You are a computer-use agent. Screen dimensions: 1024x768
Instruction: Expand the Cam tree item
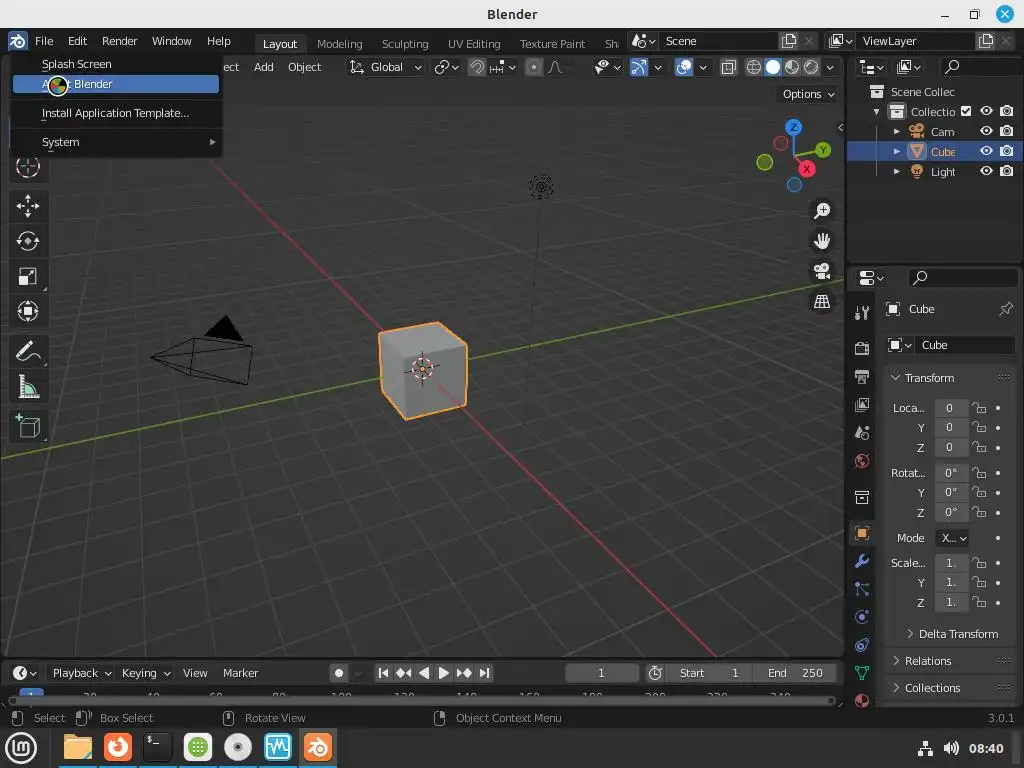click(x=897, y=132)
